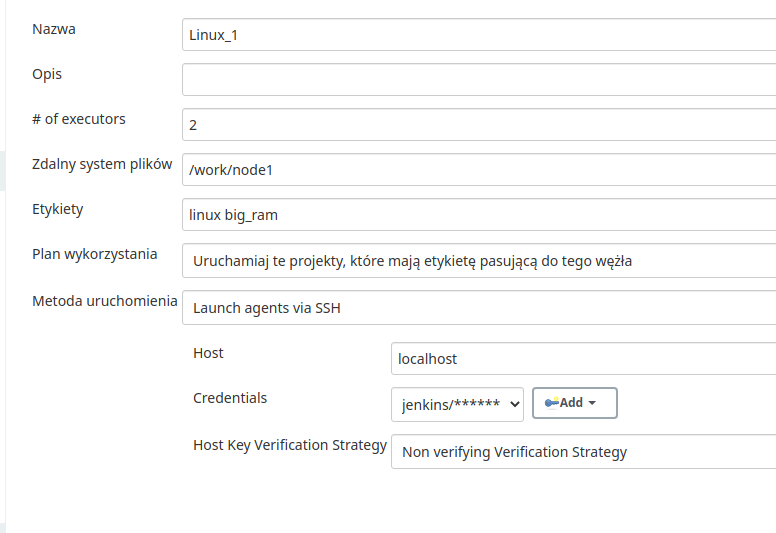The width and height of the screenshot is (776, 533).
Task: Click the Nazwa label
Action: coord(54,29)
